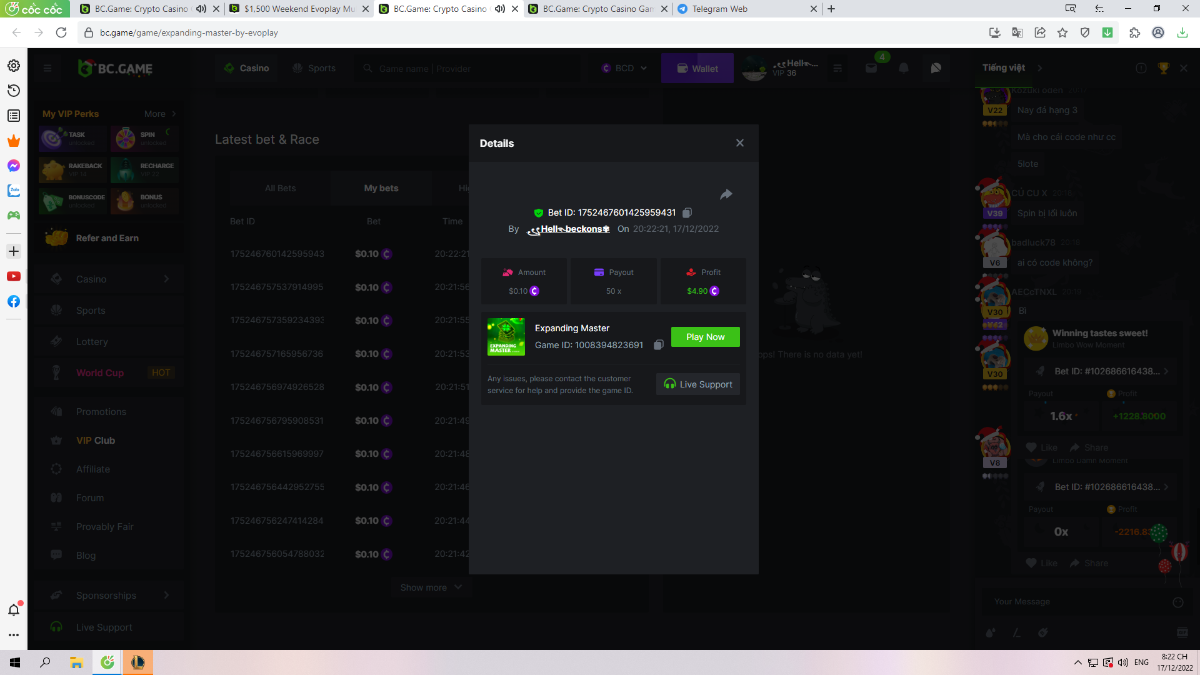Copy the Expanding Master Game ID
The width and height of the screenshot is (1200, 675).
tap(658, 345)
